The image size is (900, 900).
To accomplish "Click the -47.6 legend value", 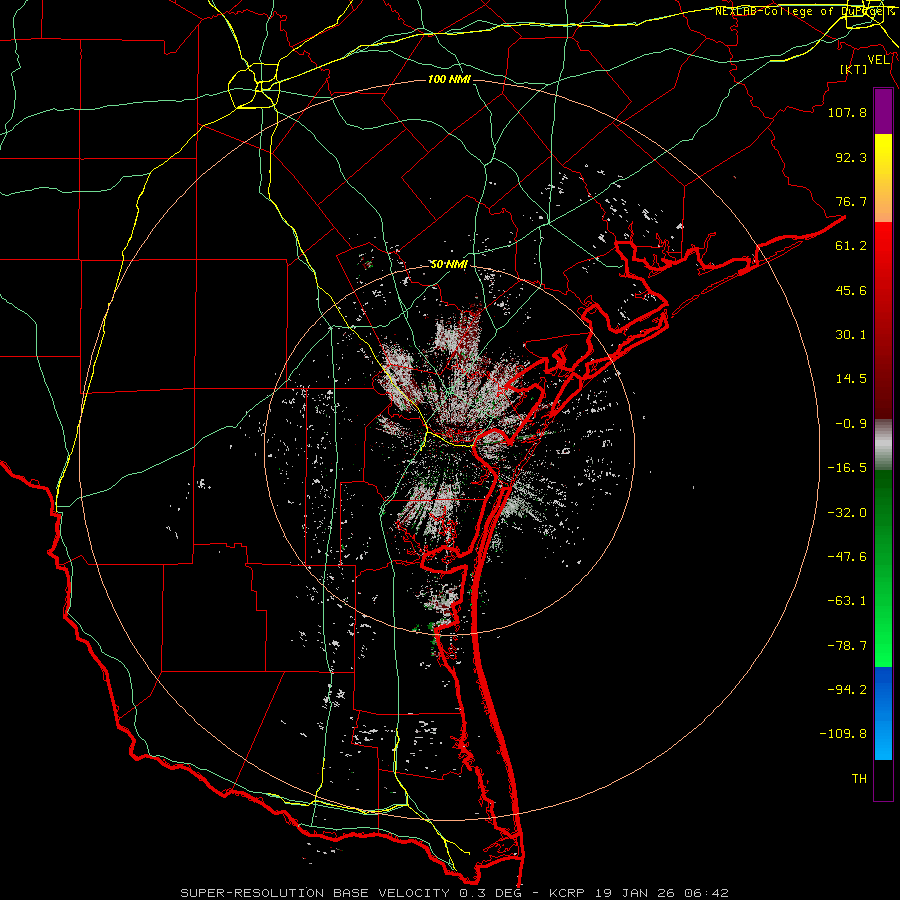I will (x=847, y=557).
